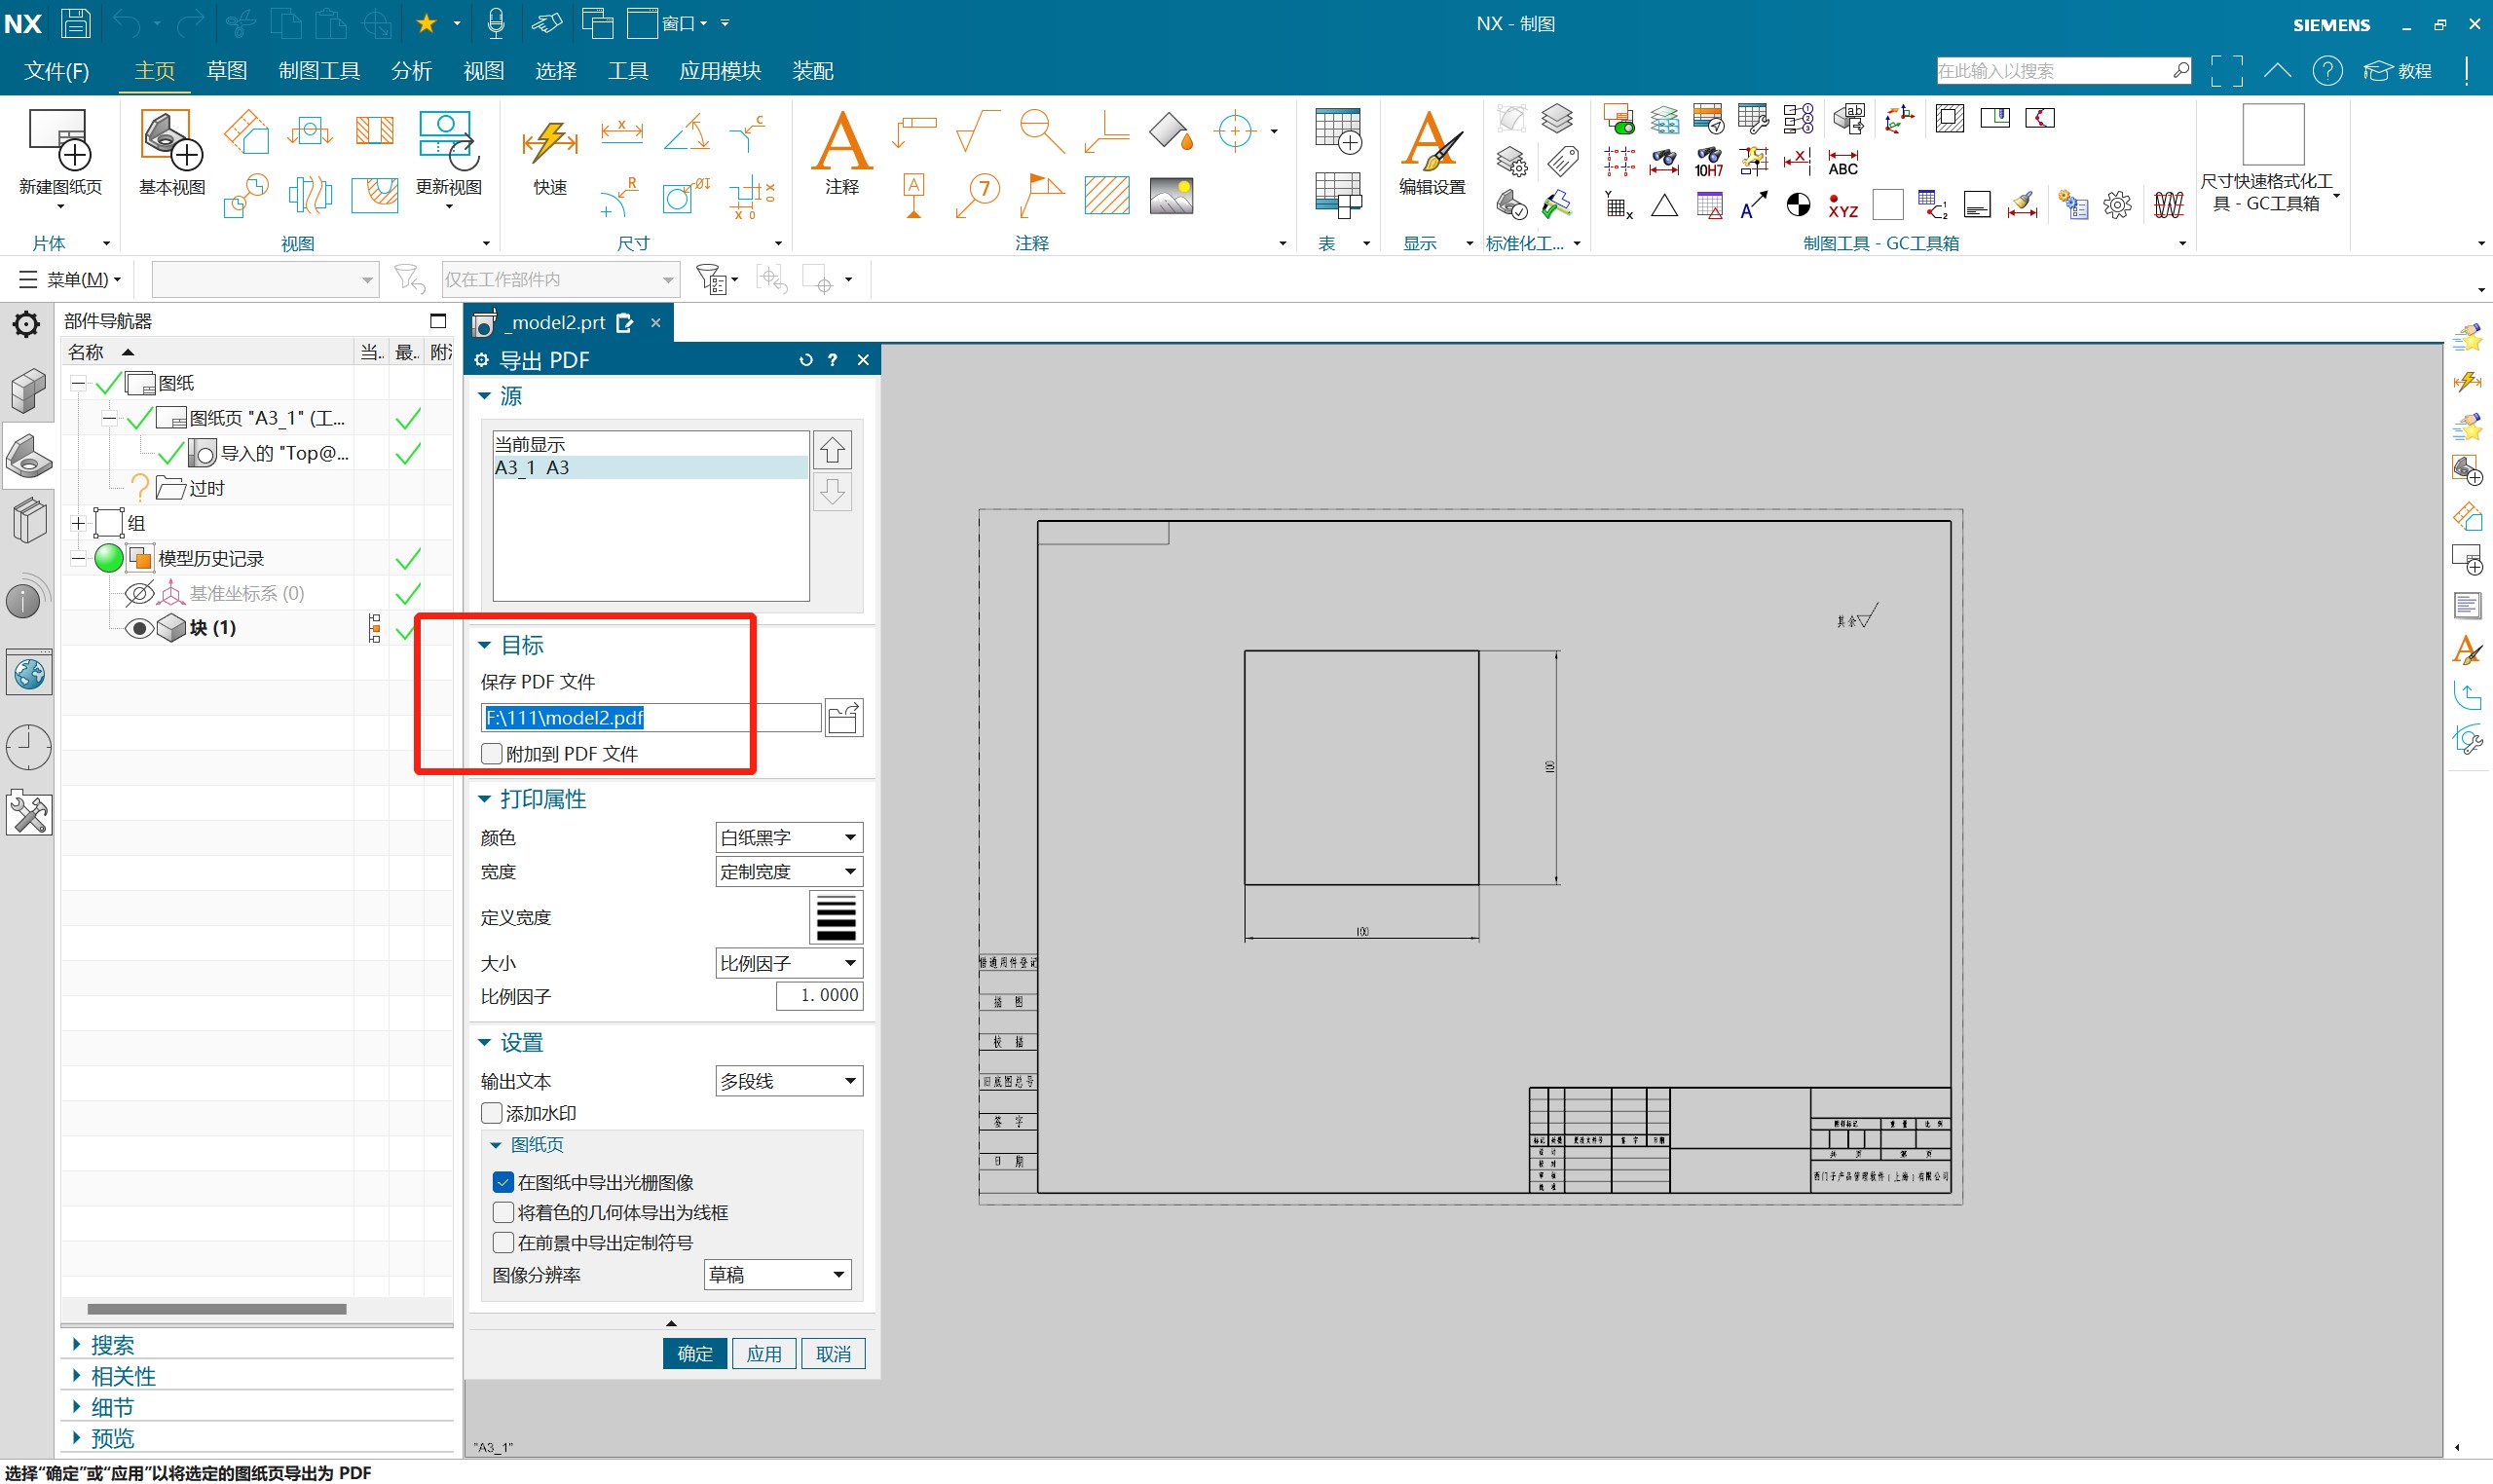This screenshot has height=1484, width=2493.
Task: Toggle visibility of 基准坐标系 (0)
Action: [x=139, y=593]
